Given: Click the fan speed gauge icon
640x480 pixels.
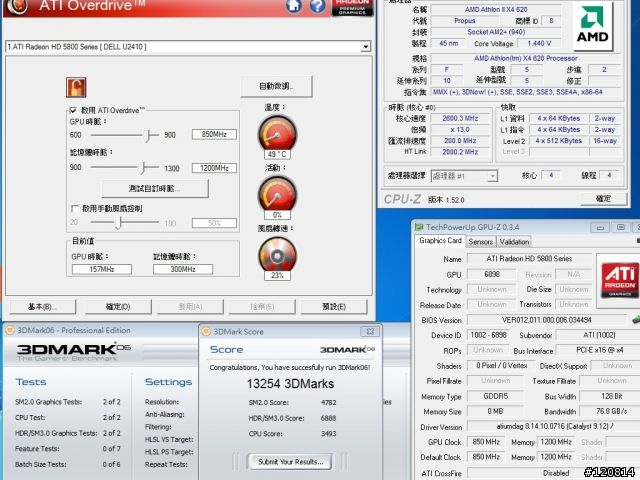Looking at the screenshot, I should pyautogui.click(x=277, y=254).
